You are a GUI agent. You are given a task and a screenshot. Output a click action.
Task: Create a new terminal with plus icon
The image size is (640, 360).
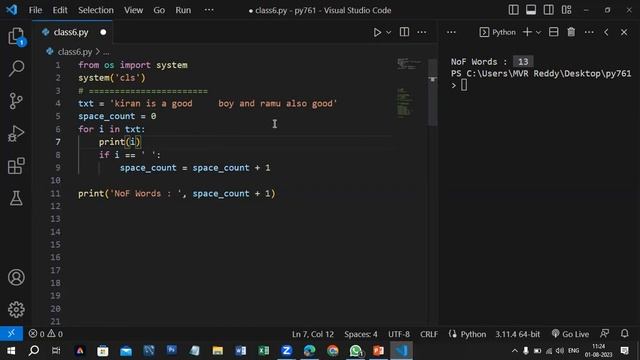pos(527,32)
